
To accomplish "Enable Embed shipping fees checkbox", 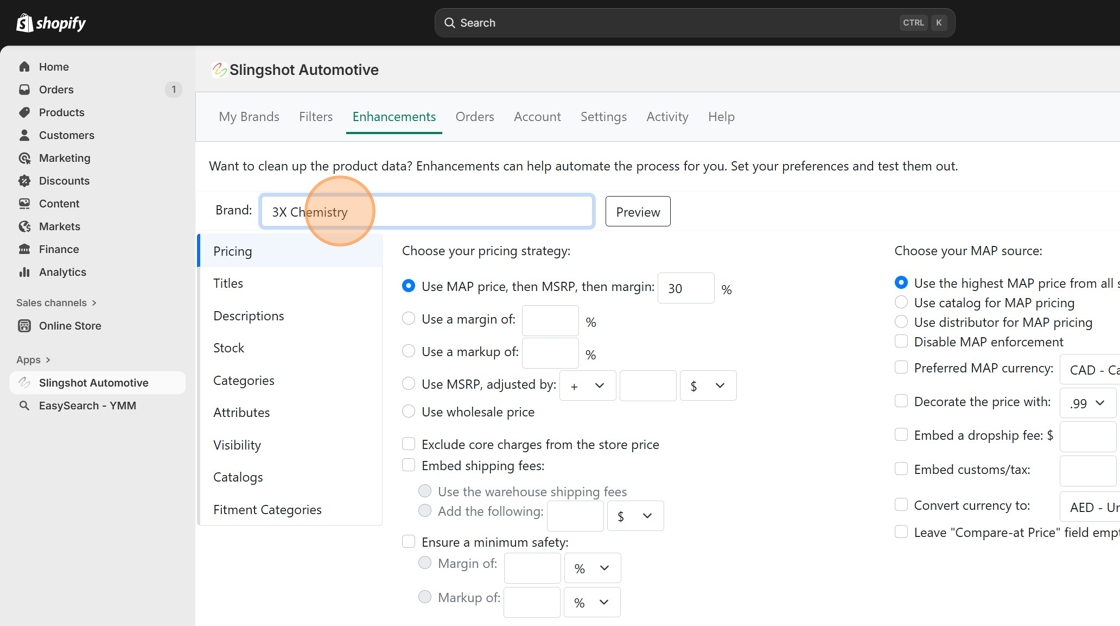I will 409,465.
